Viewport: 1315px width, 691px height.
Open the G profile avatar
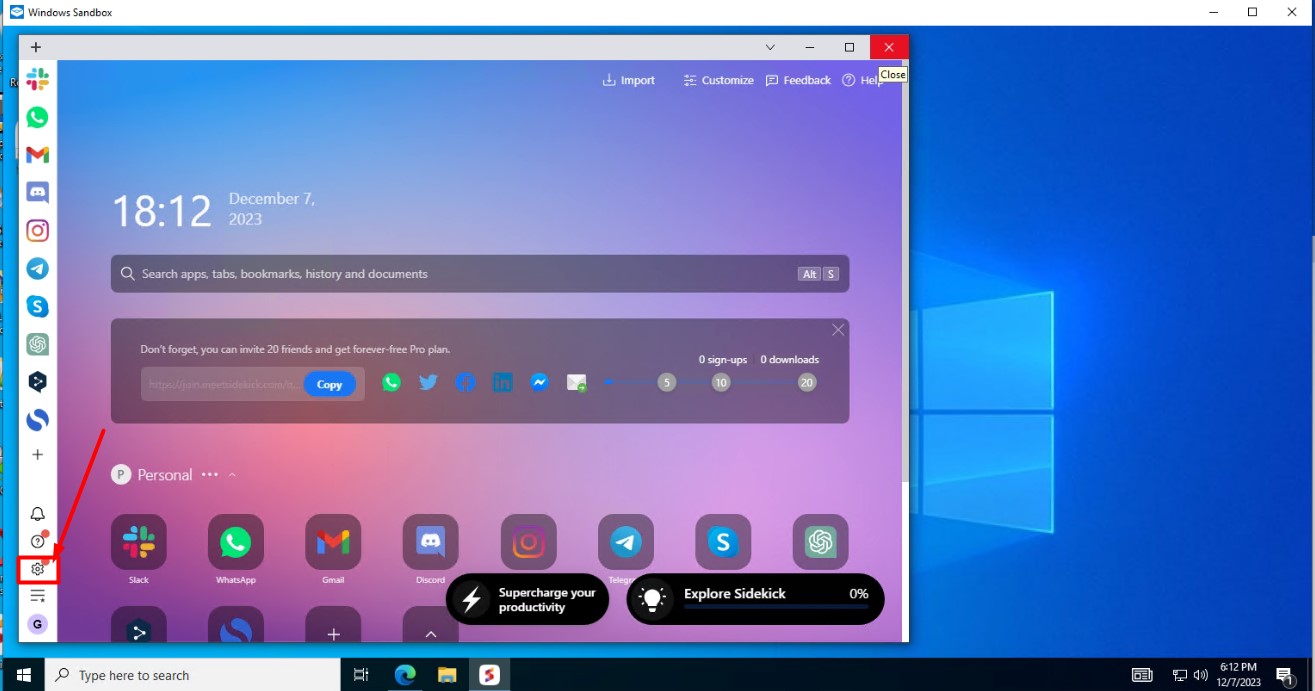(x=37, y=624)
